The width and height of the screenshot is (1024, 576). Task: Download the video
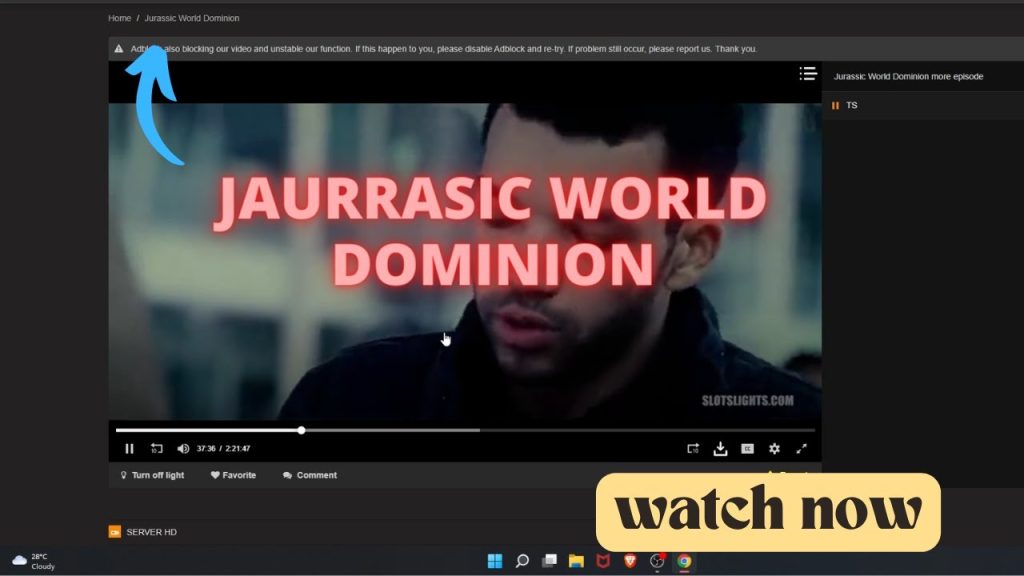(x=720, y=449)
